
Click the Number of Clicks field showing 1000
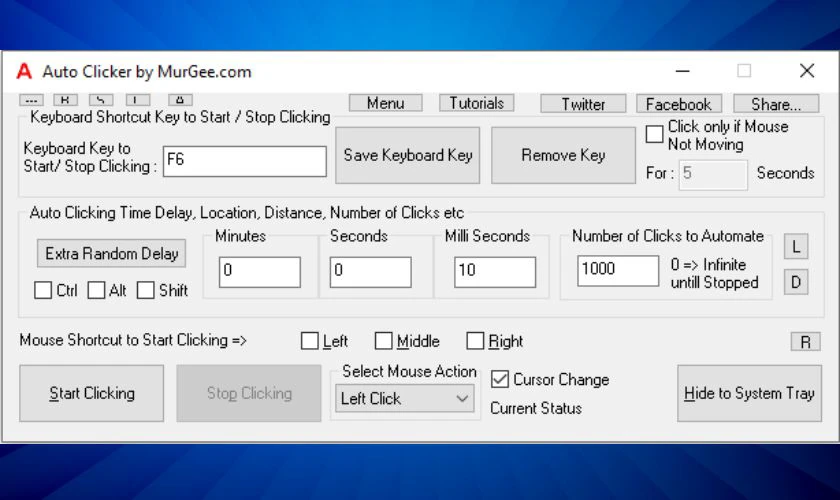pyautogui.click(x=618, y=271)
